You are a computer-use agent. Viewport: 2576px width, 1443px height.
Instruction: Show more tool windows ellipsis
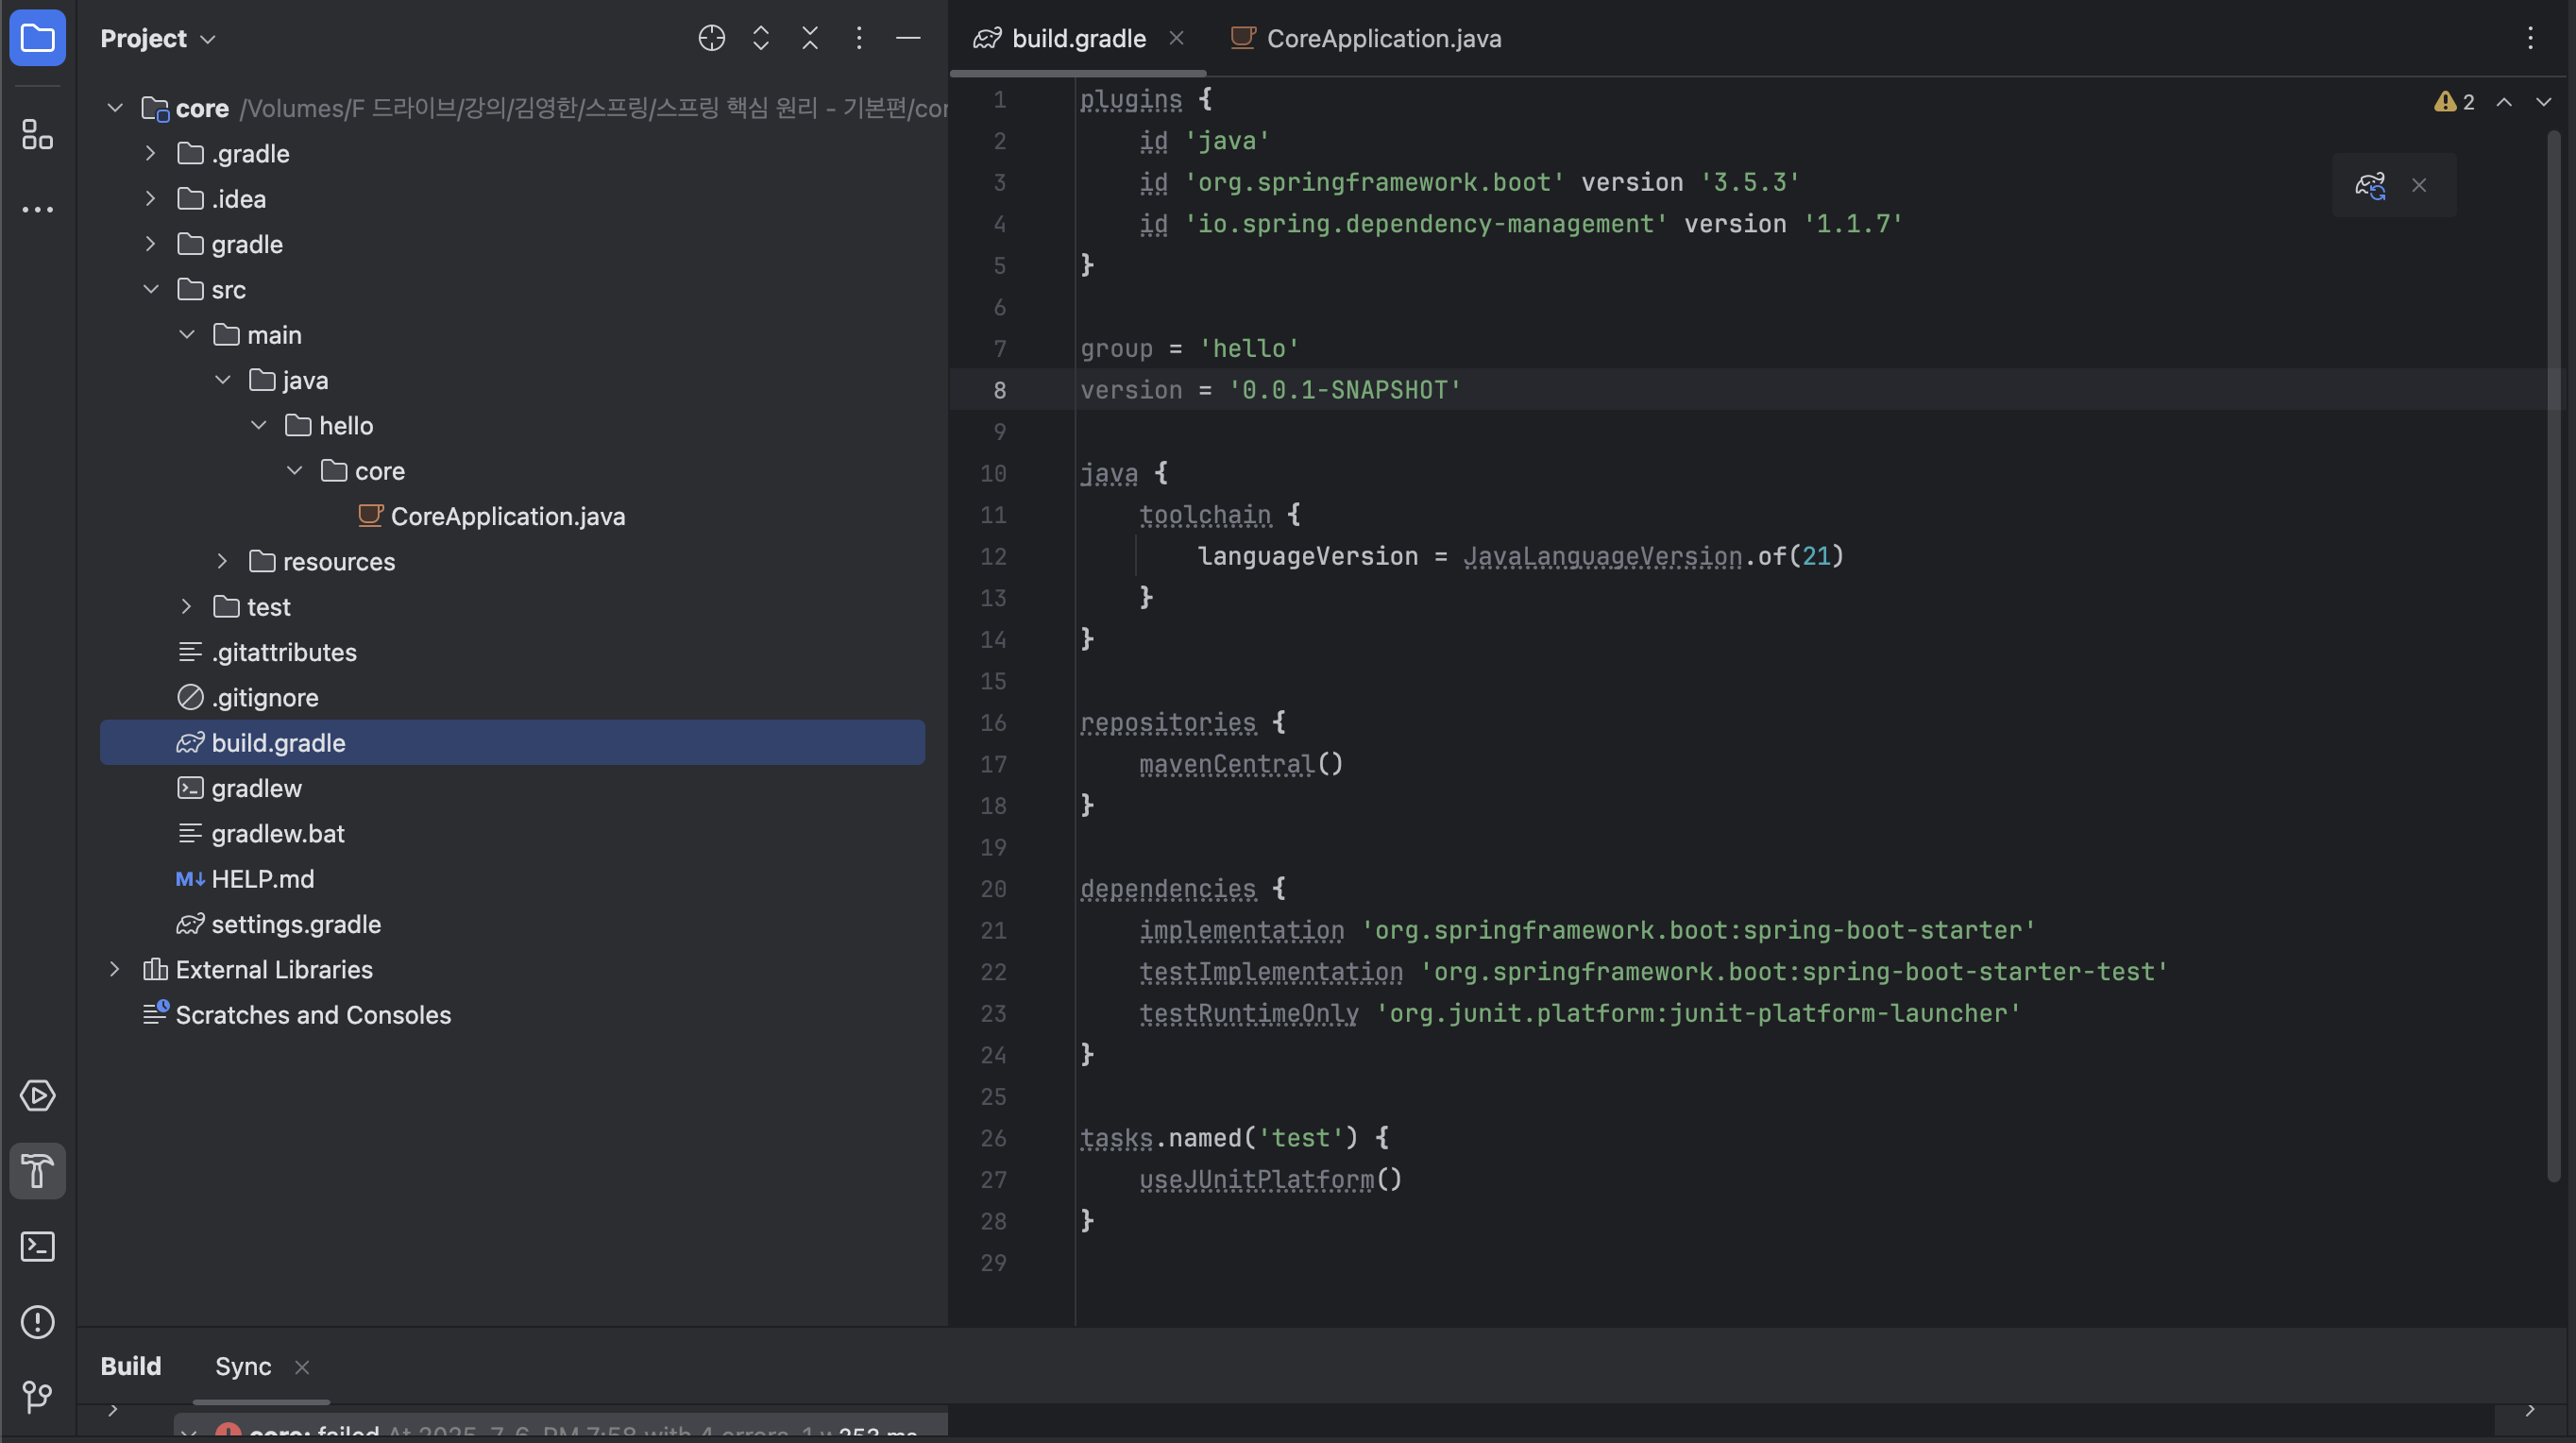click(x=37, y=210)
